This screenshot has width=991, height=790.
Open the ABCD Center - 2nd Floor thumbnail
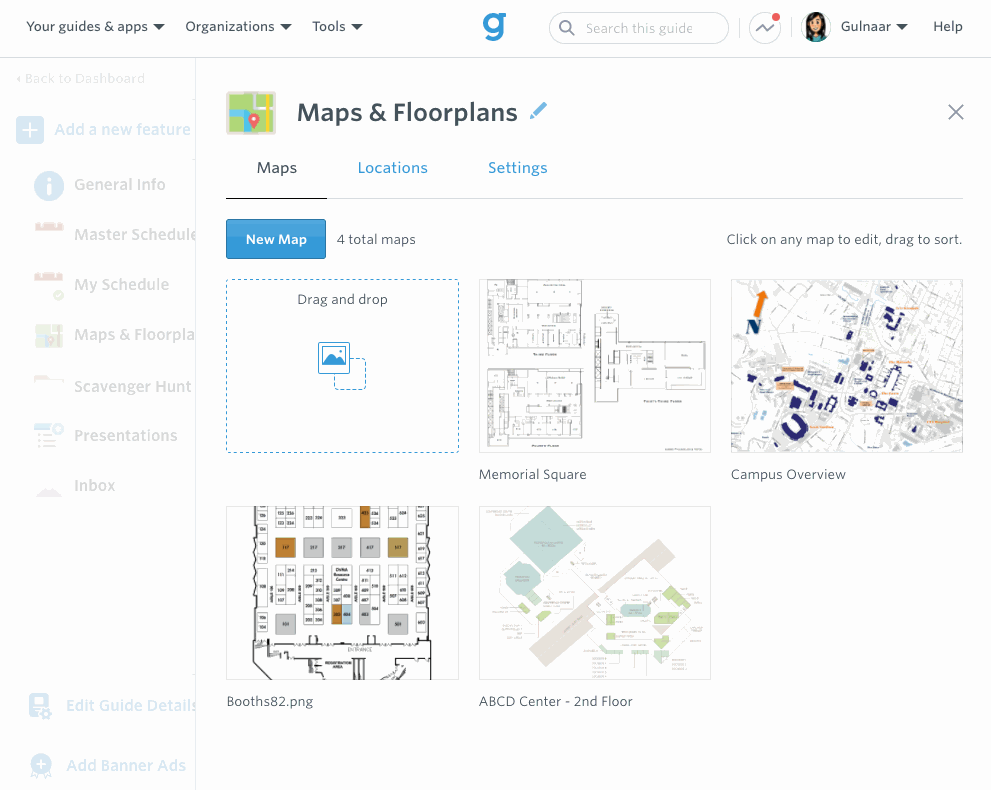click(x=595, y=593)
